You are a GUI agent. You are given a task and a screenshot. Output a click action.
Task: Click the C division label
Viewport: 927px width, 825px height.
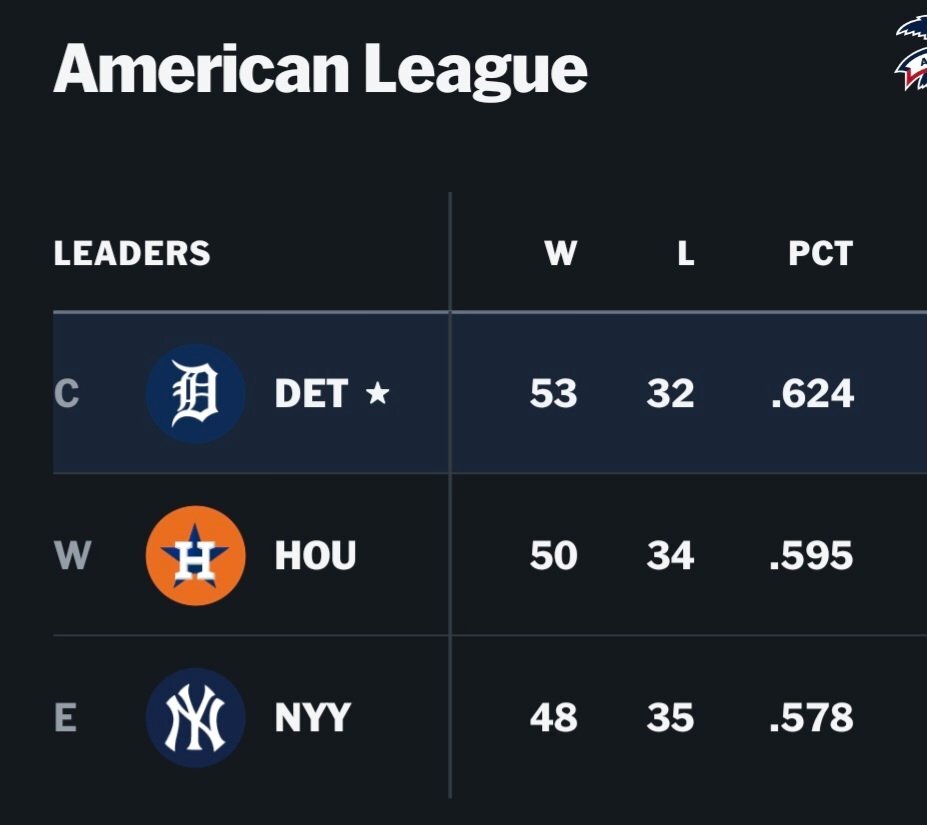(x=66, y=393)
